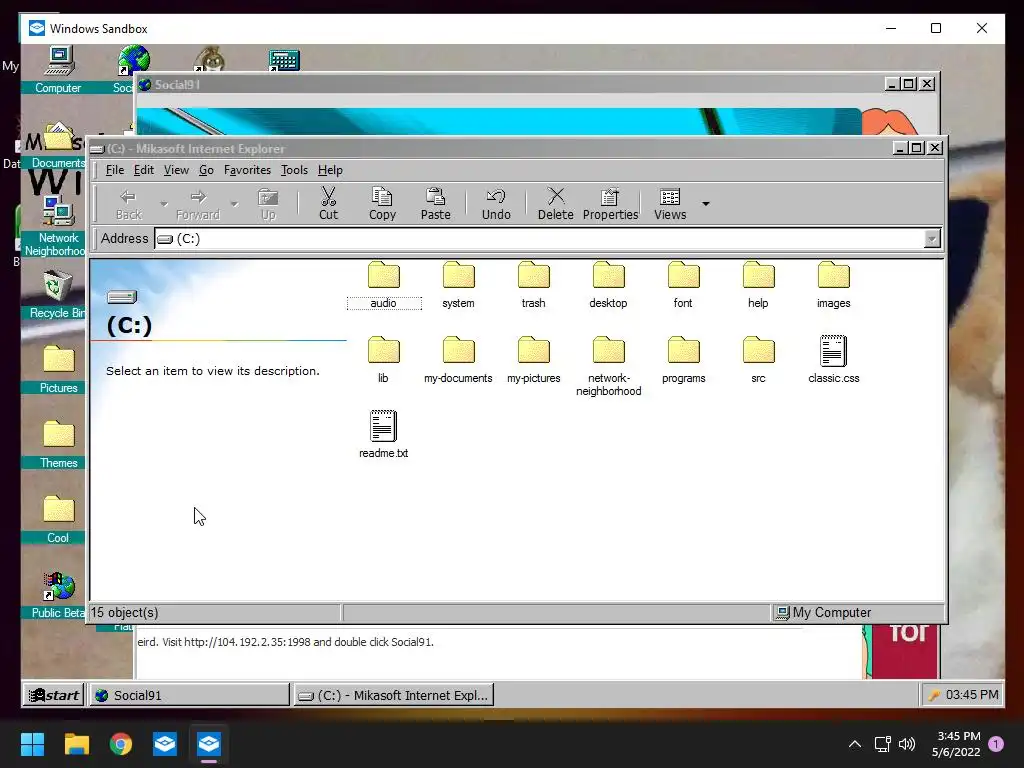Viewport: 1024px width, 768px height.
Task: Click the Documents desktop icon
Action: point(58,145)
